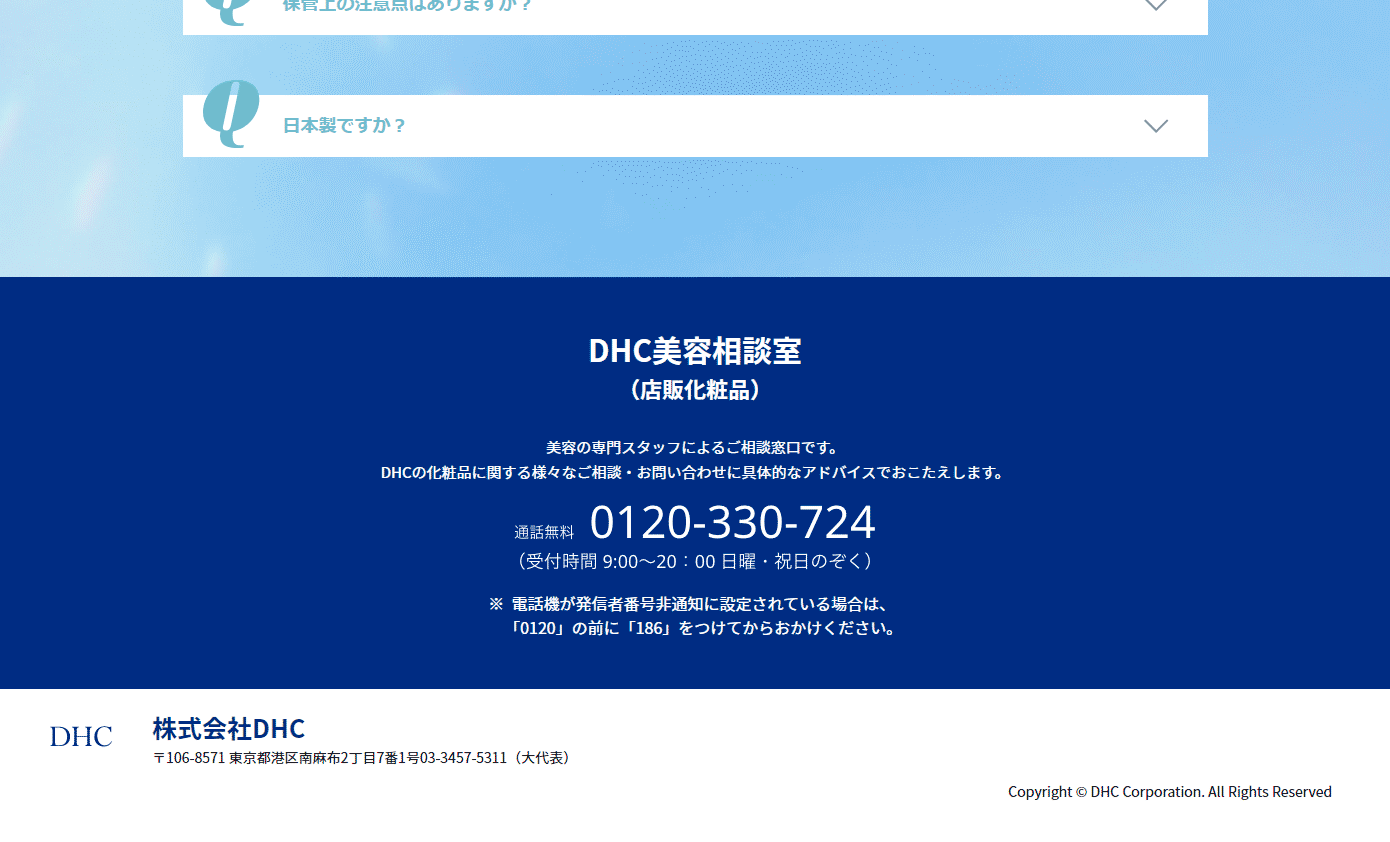Click the Q icon beside 日本製ですか？
Viewport: 1390px width, 842px height.
[231, 114]
